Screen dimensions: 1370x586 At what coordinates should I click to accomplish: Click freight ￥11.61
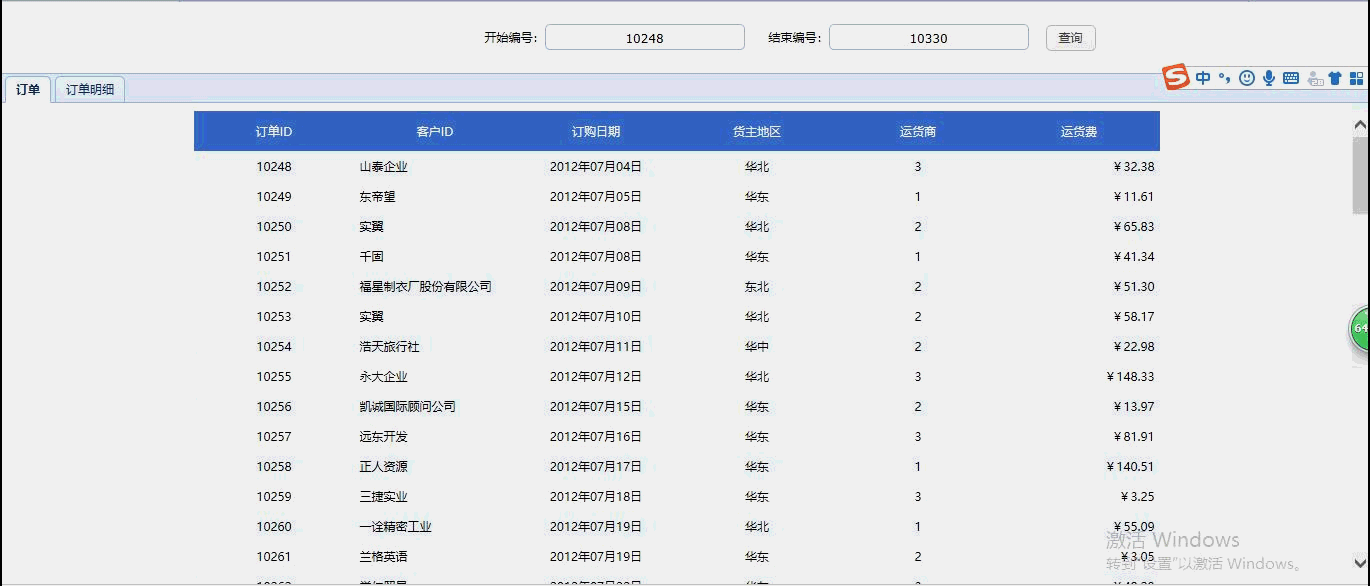[1134, 197]
